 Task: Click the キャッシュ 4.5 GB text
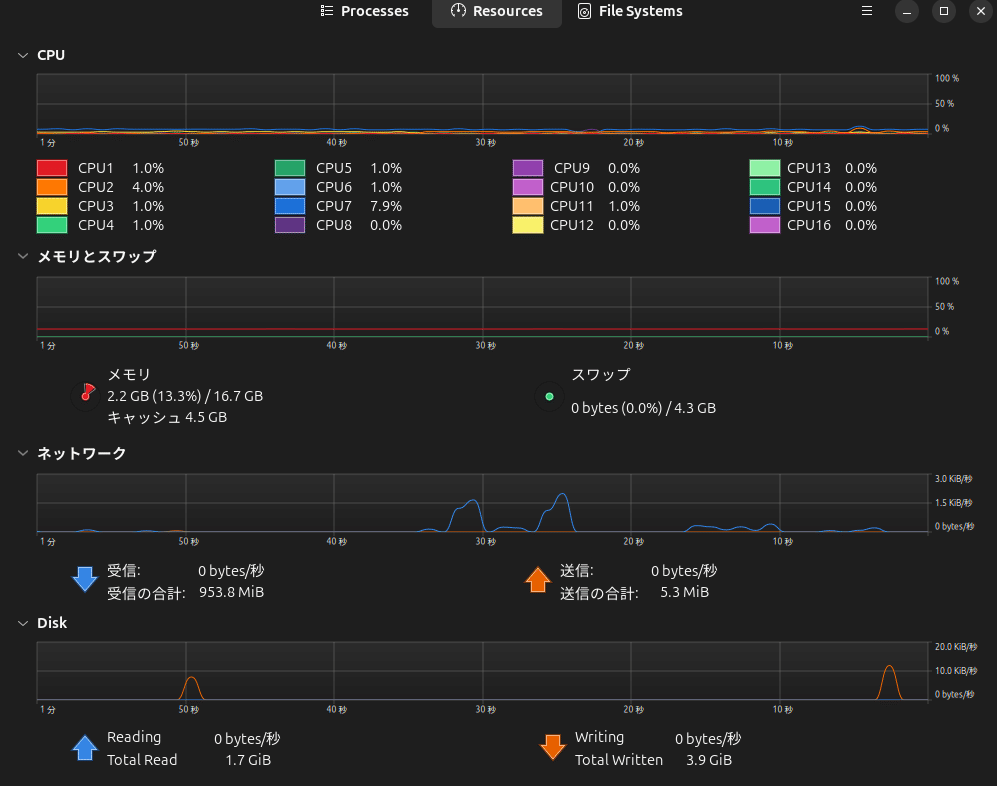click(167, 417)
